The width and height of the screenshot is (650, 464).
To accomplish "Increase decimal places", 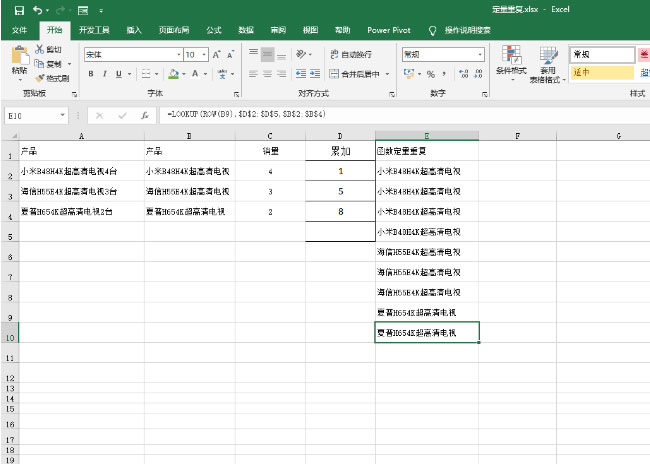I will [463, 74].
